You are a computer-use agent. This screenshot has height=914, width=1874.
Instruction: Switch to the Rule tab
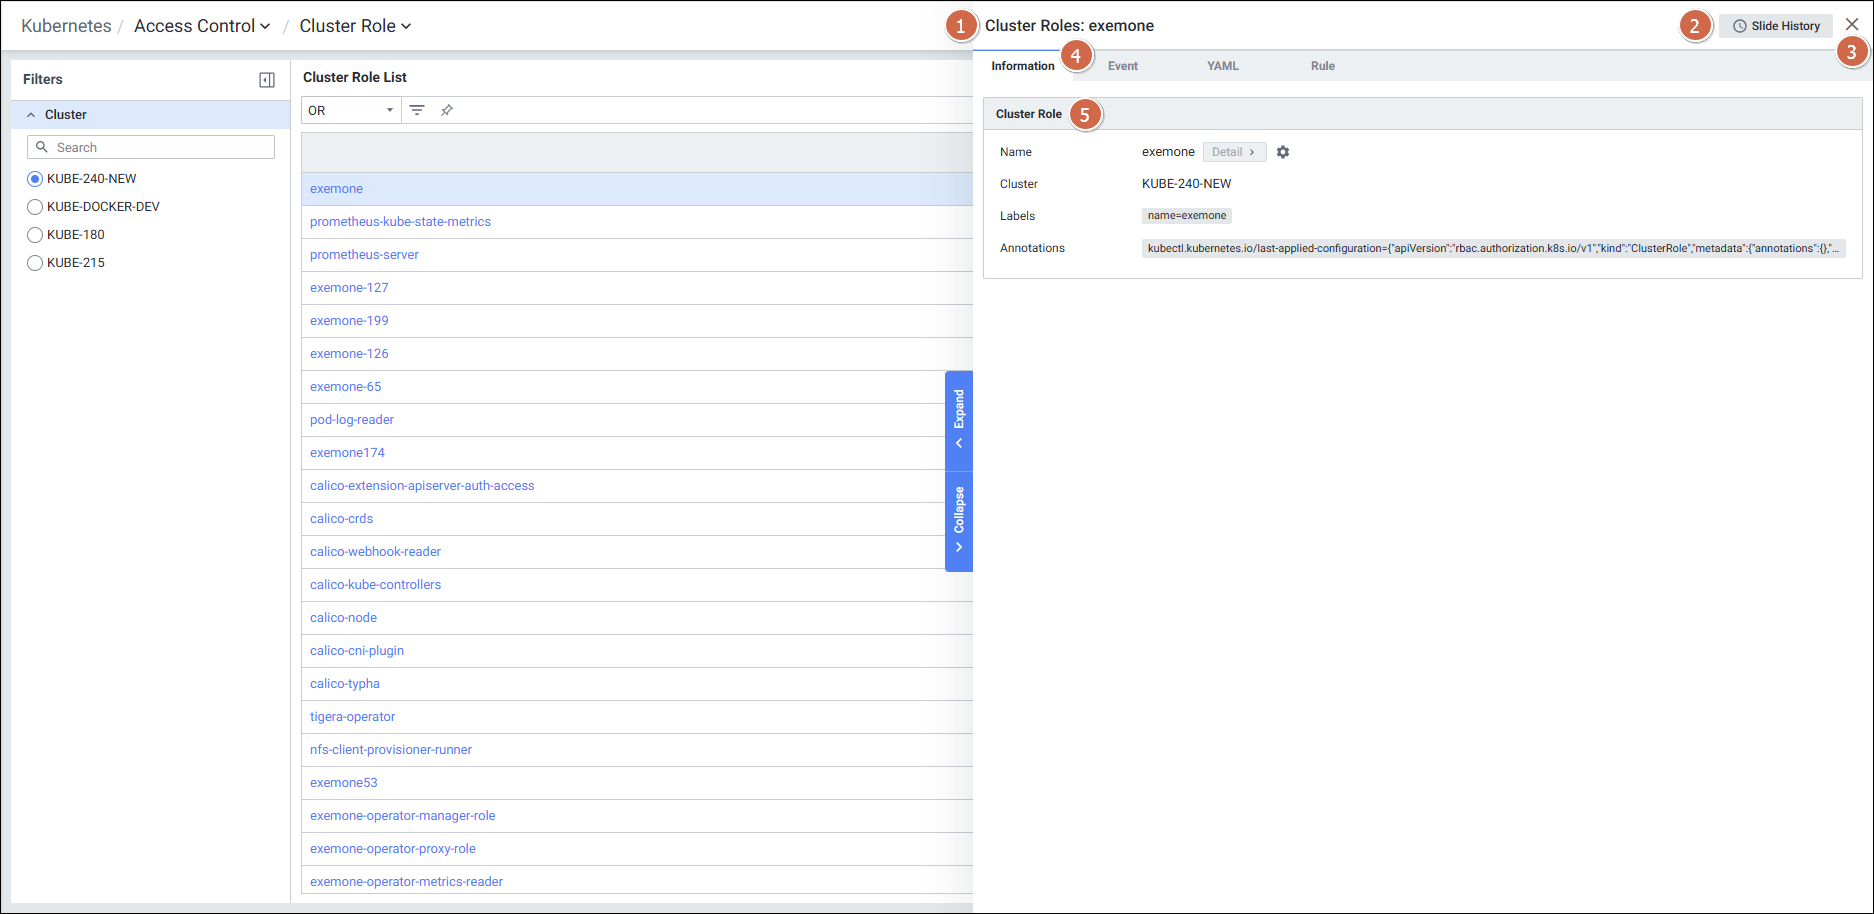click(x=1322, y=66)
